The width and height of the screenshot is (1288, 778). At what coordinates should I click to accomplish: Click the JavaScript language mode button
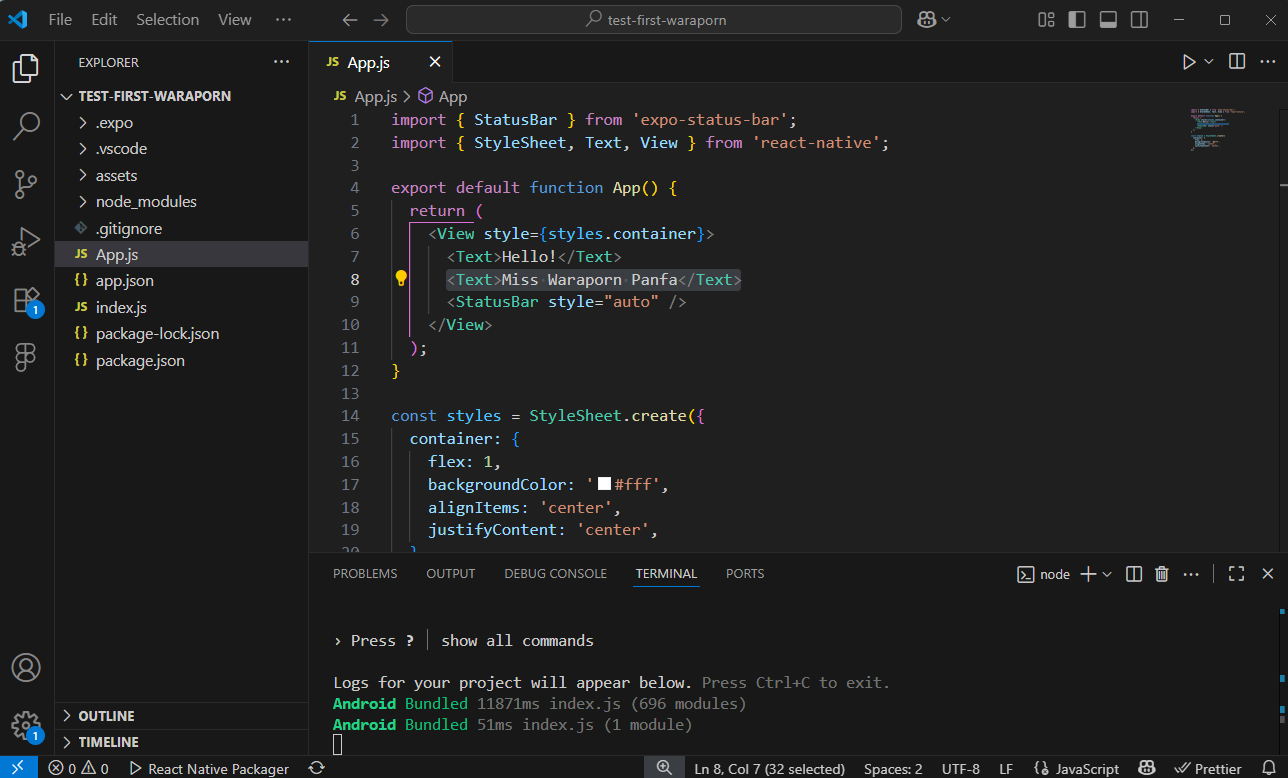pos(1087,769)
